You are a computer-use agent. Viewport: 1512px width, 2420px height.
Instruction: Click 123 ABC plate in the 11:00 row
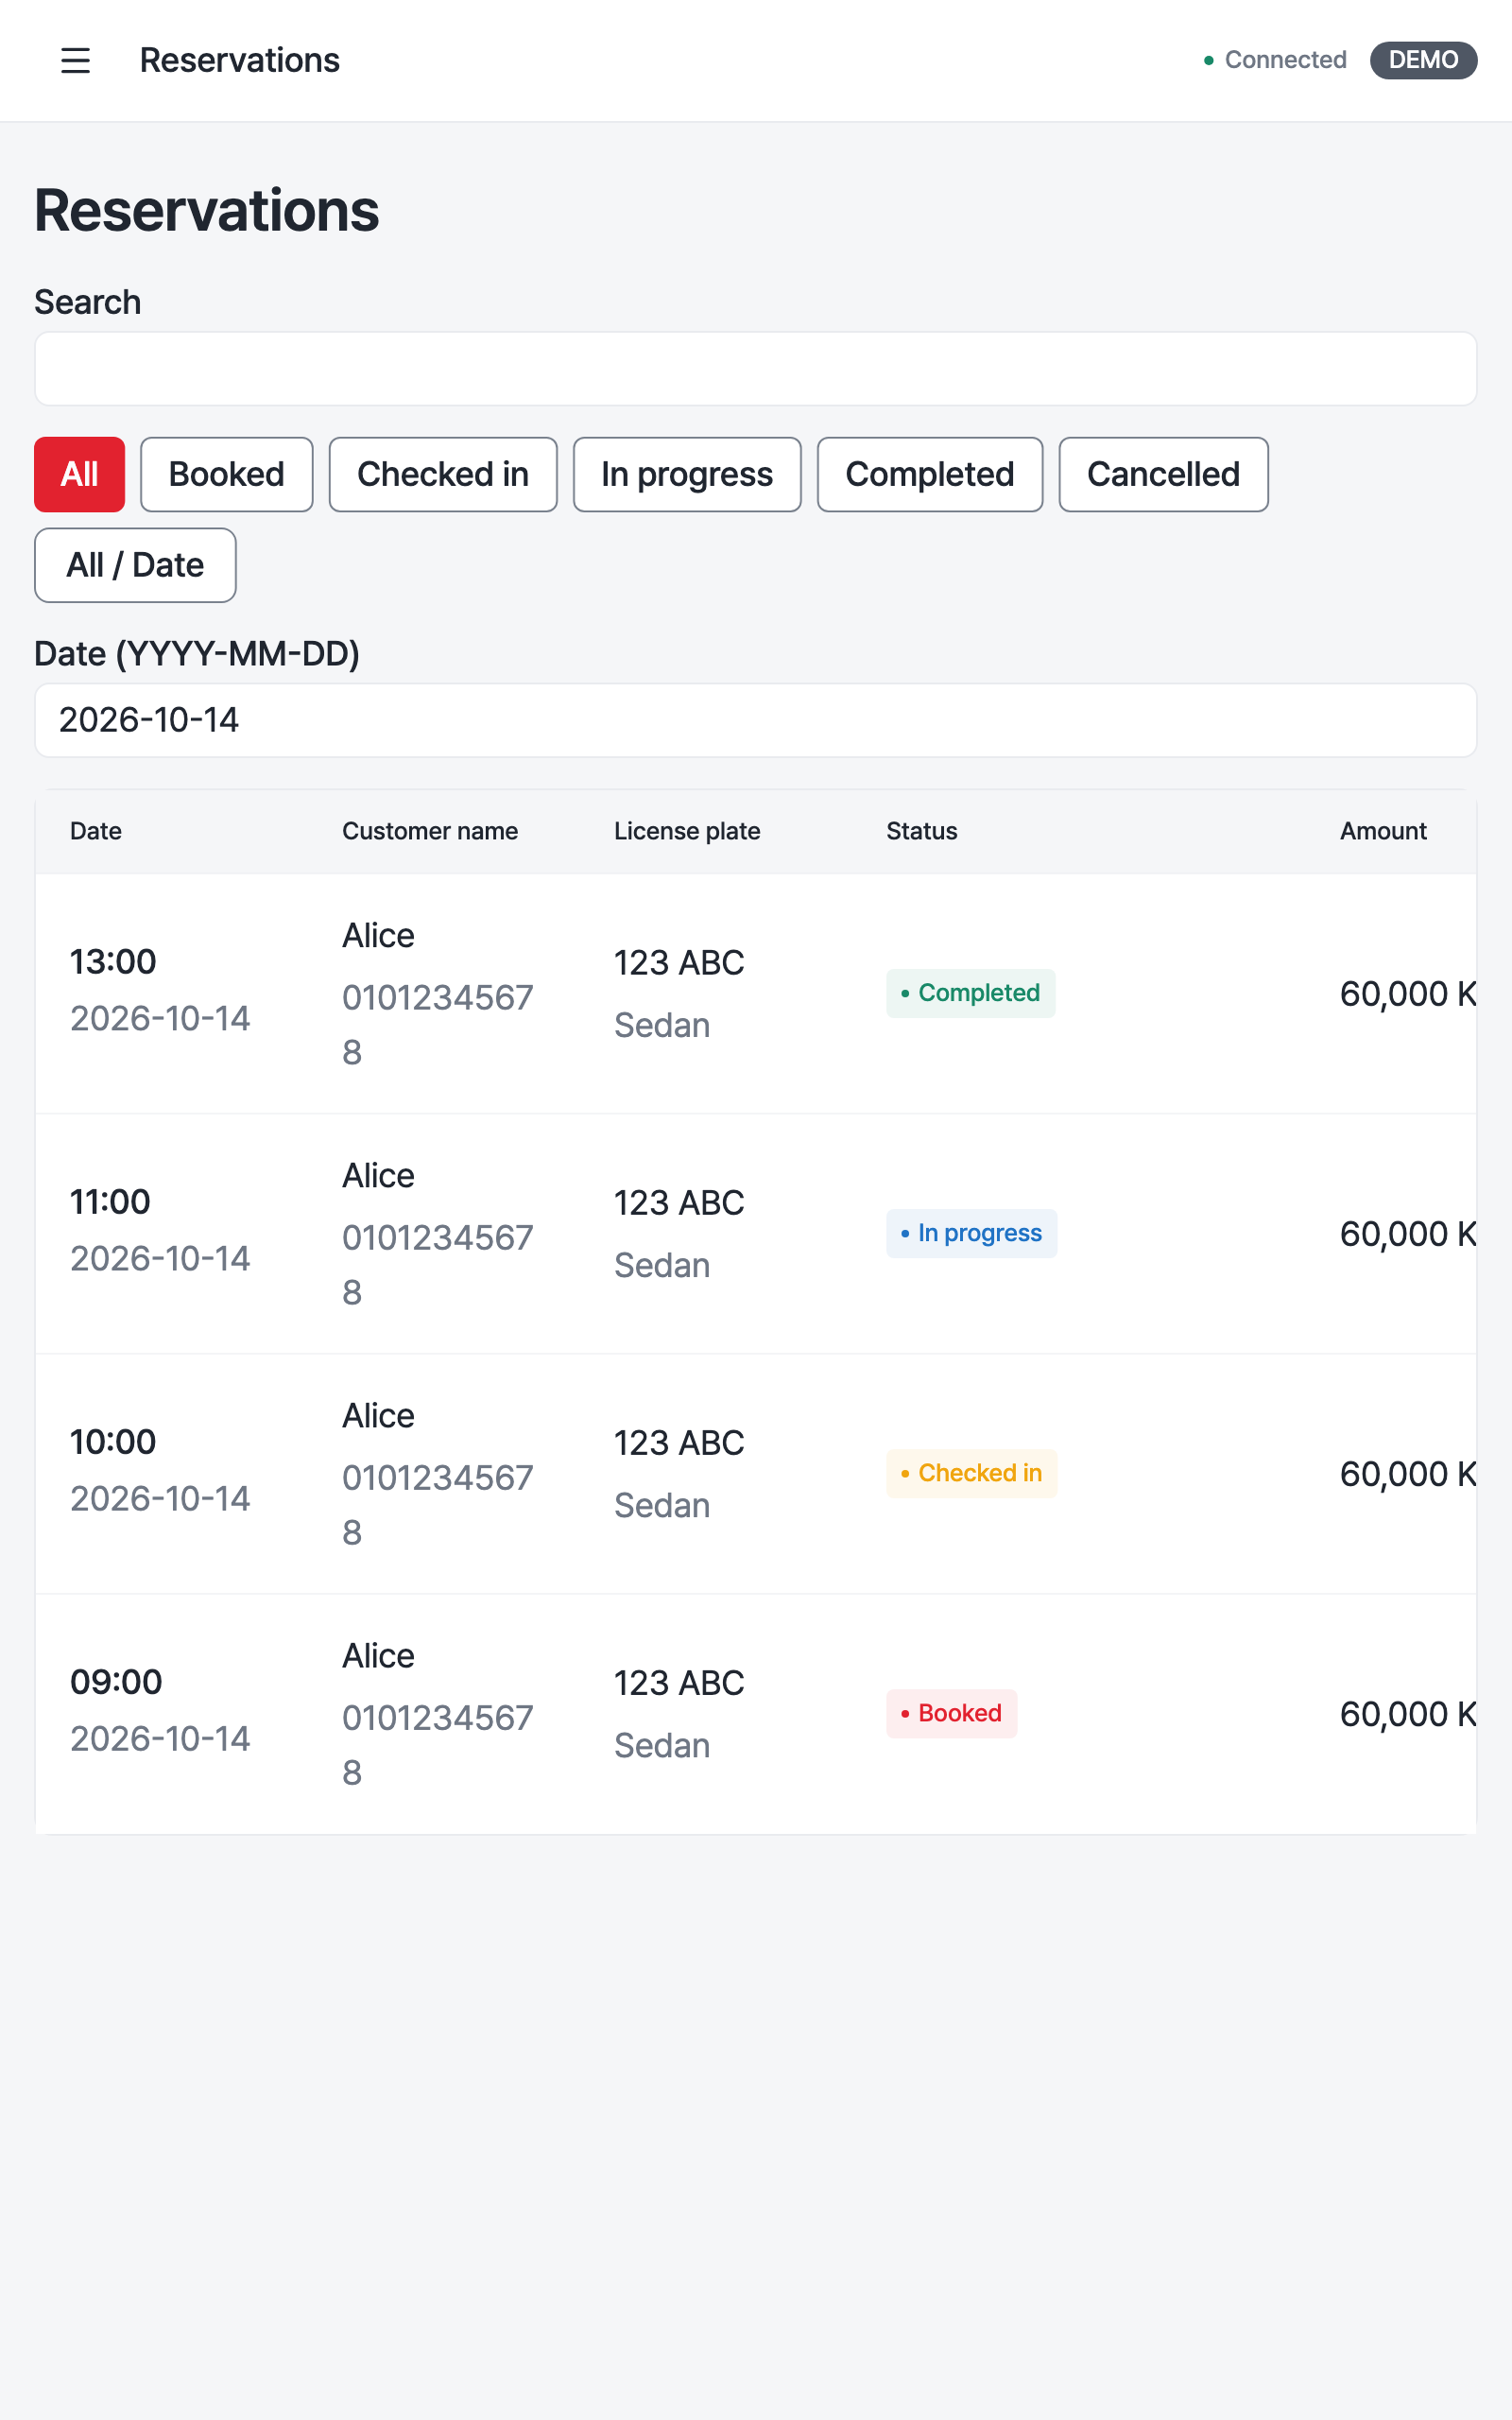point(679,1203)
